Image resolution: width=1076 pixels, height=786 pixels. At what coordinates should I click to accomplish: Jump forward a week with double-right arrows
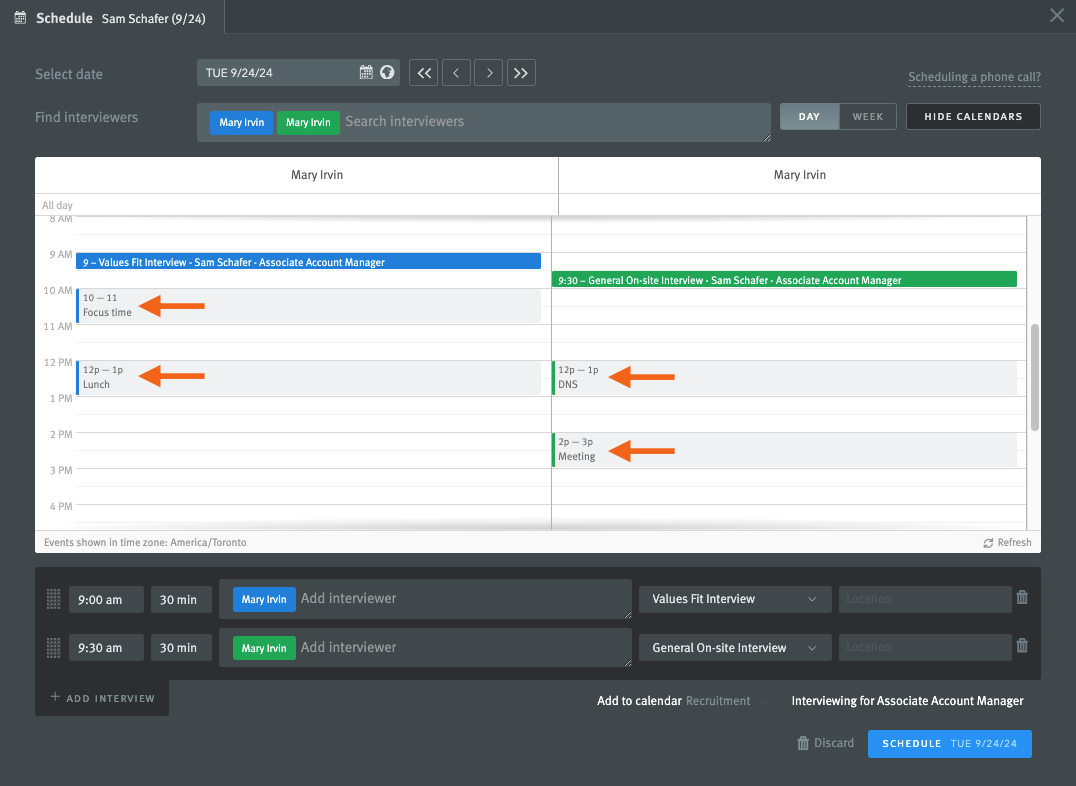coord(521,72)
